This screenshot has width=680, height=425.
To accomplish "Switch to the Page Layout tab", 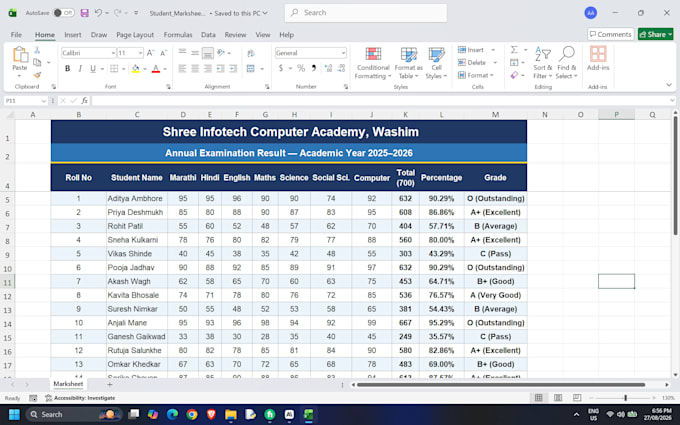I will tap(135, 35).
